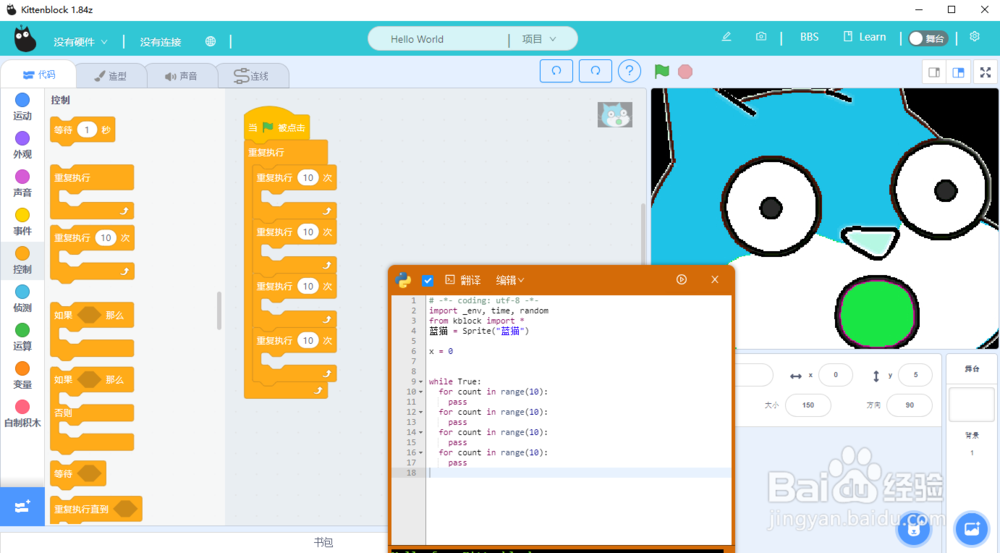Switch to the 连线 wiring tab
This screenshot has height=553, width=1000.
point(252,76)
